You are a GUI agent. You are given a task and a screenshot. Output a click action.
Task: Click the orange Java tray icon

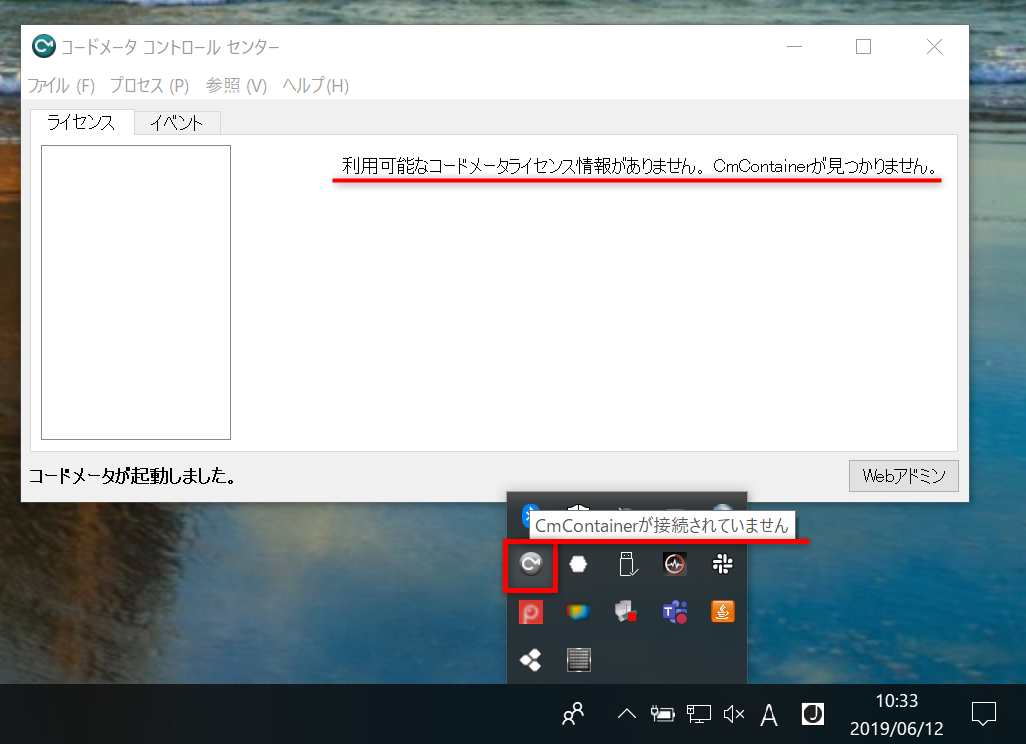tap(722, 611)
